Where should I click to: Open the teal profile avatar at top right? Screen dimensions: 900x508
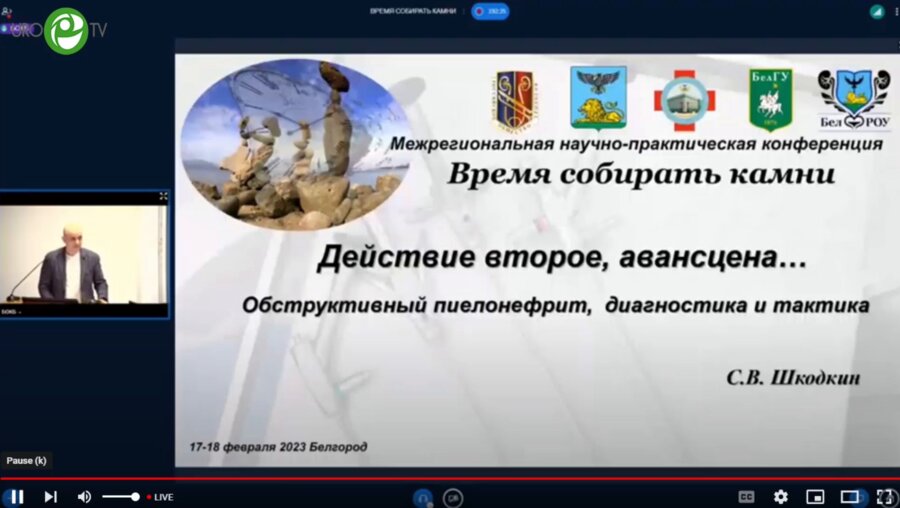pos(876,11)
